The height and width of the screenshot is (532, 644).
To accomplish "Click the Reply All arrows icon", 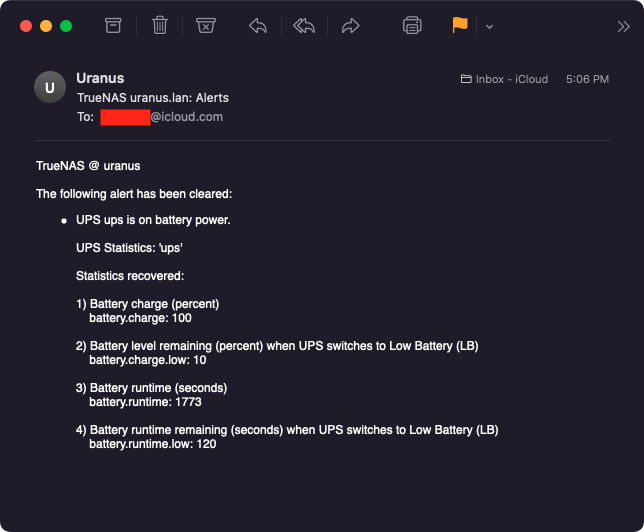I will point(304,26).
